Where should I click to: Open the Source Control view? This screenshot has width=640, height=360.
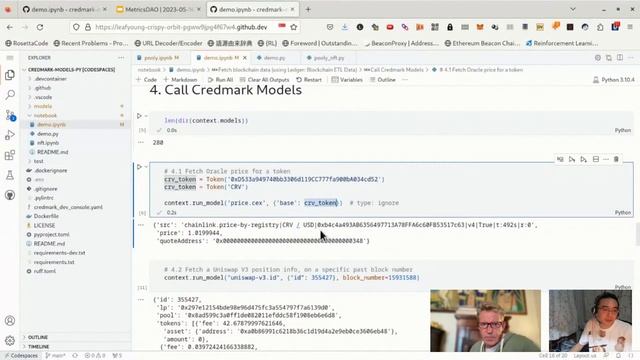(x=10, y=115)
